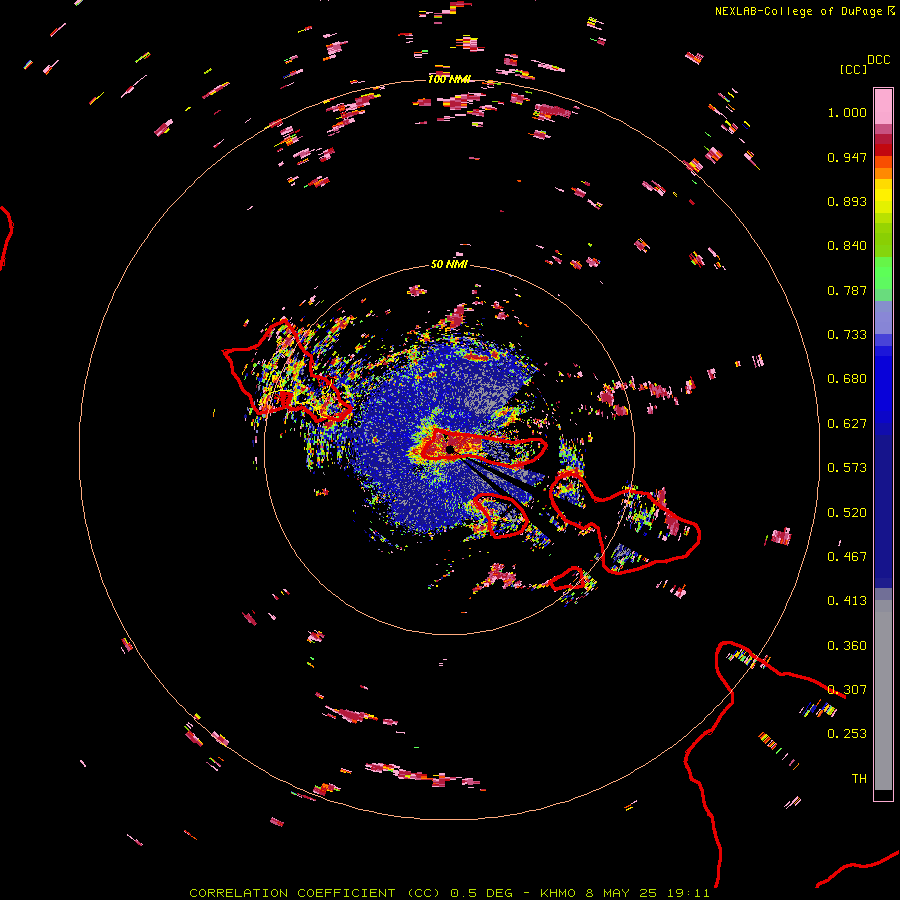Viewport: 900px width, 900px height.
Task: Select the 0.307 scale value
Action: point(847,690)
